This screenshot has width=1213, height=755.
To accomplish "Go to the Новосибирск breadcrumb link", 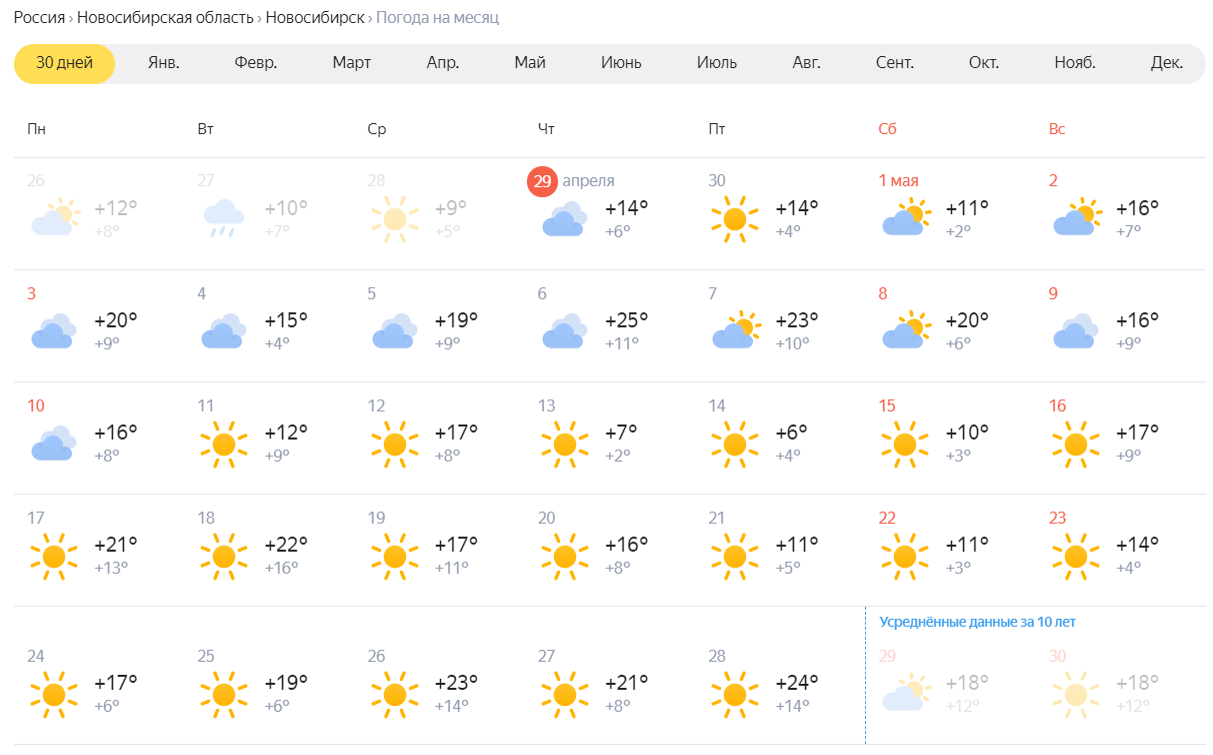I will (x=315, y=18).
